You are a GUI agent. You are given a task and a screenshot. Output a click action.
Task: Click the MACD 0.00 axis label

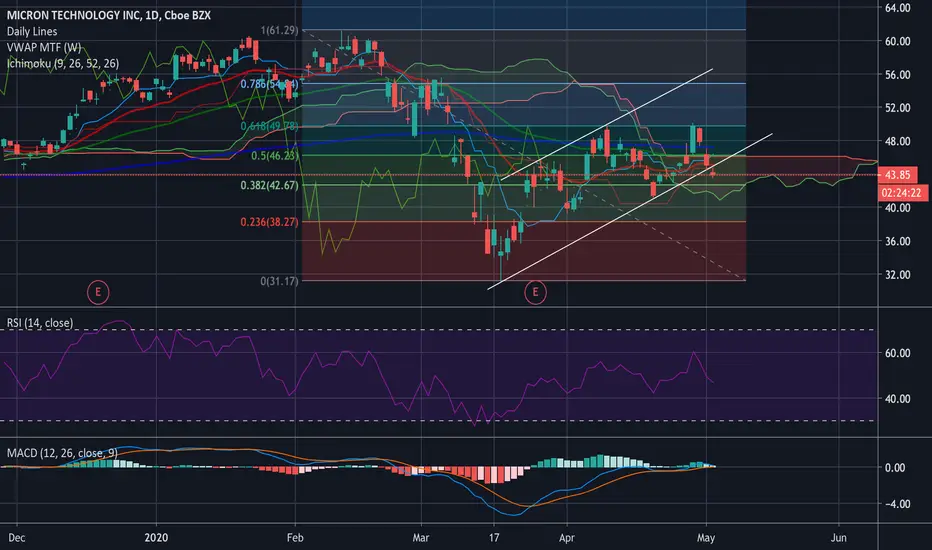[895, 468]
